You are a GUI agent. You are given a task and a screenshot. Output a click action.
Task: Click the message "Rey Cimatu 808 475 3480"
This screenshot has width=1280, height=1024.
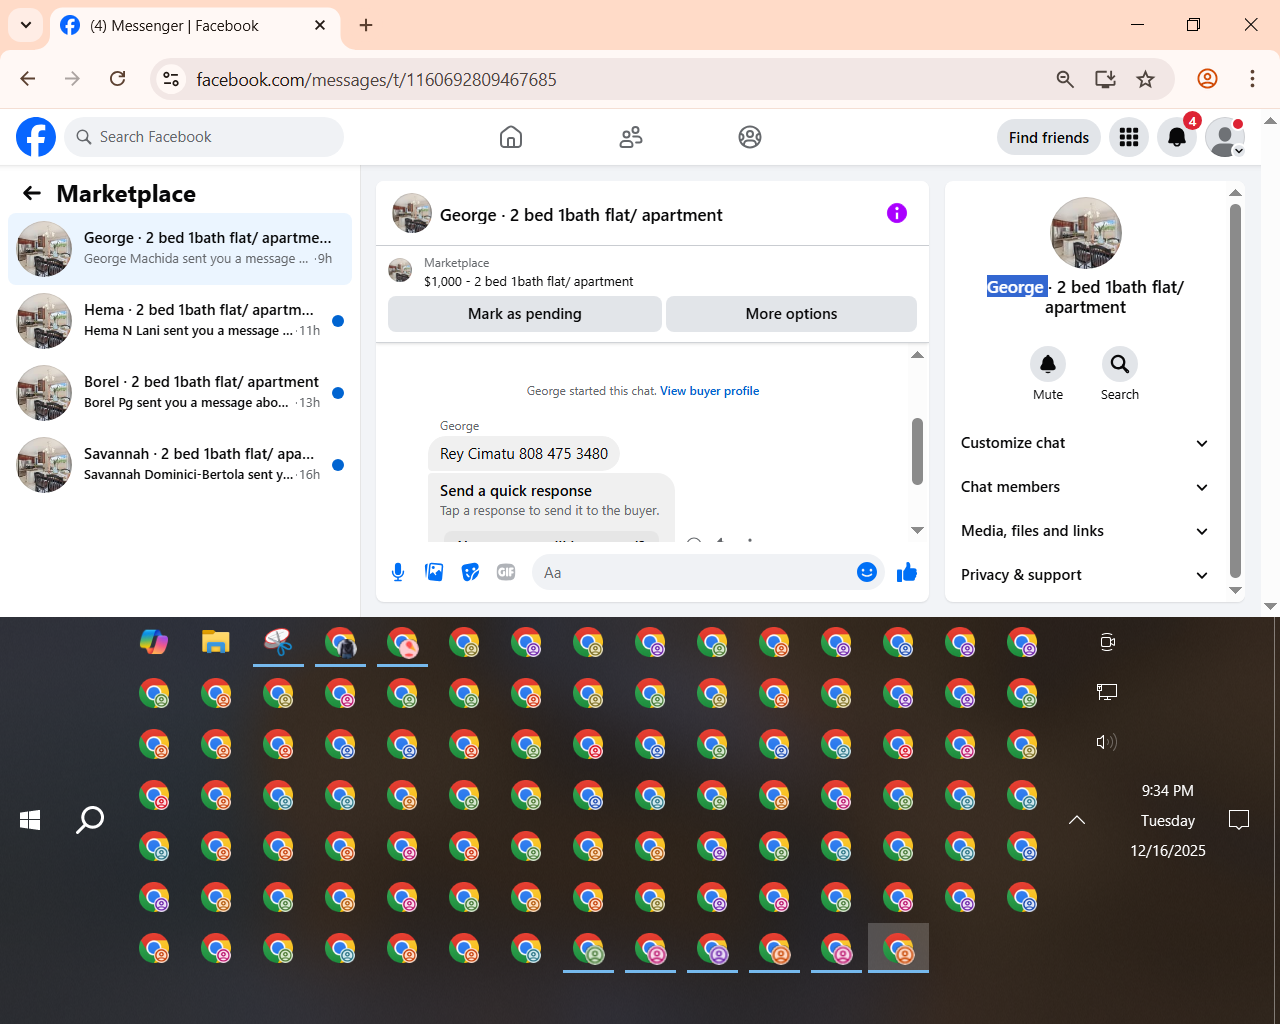click(524, 454)
